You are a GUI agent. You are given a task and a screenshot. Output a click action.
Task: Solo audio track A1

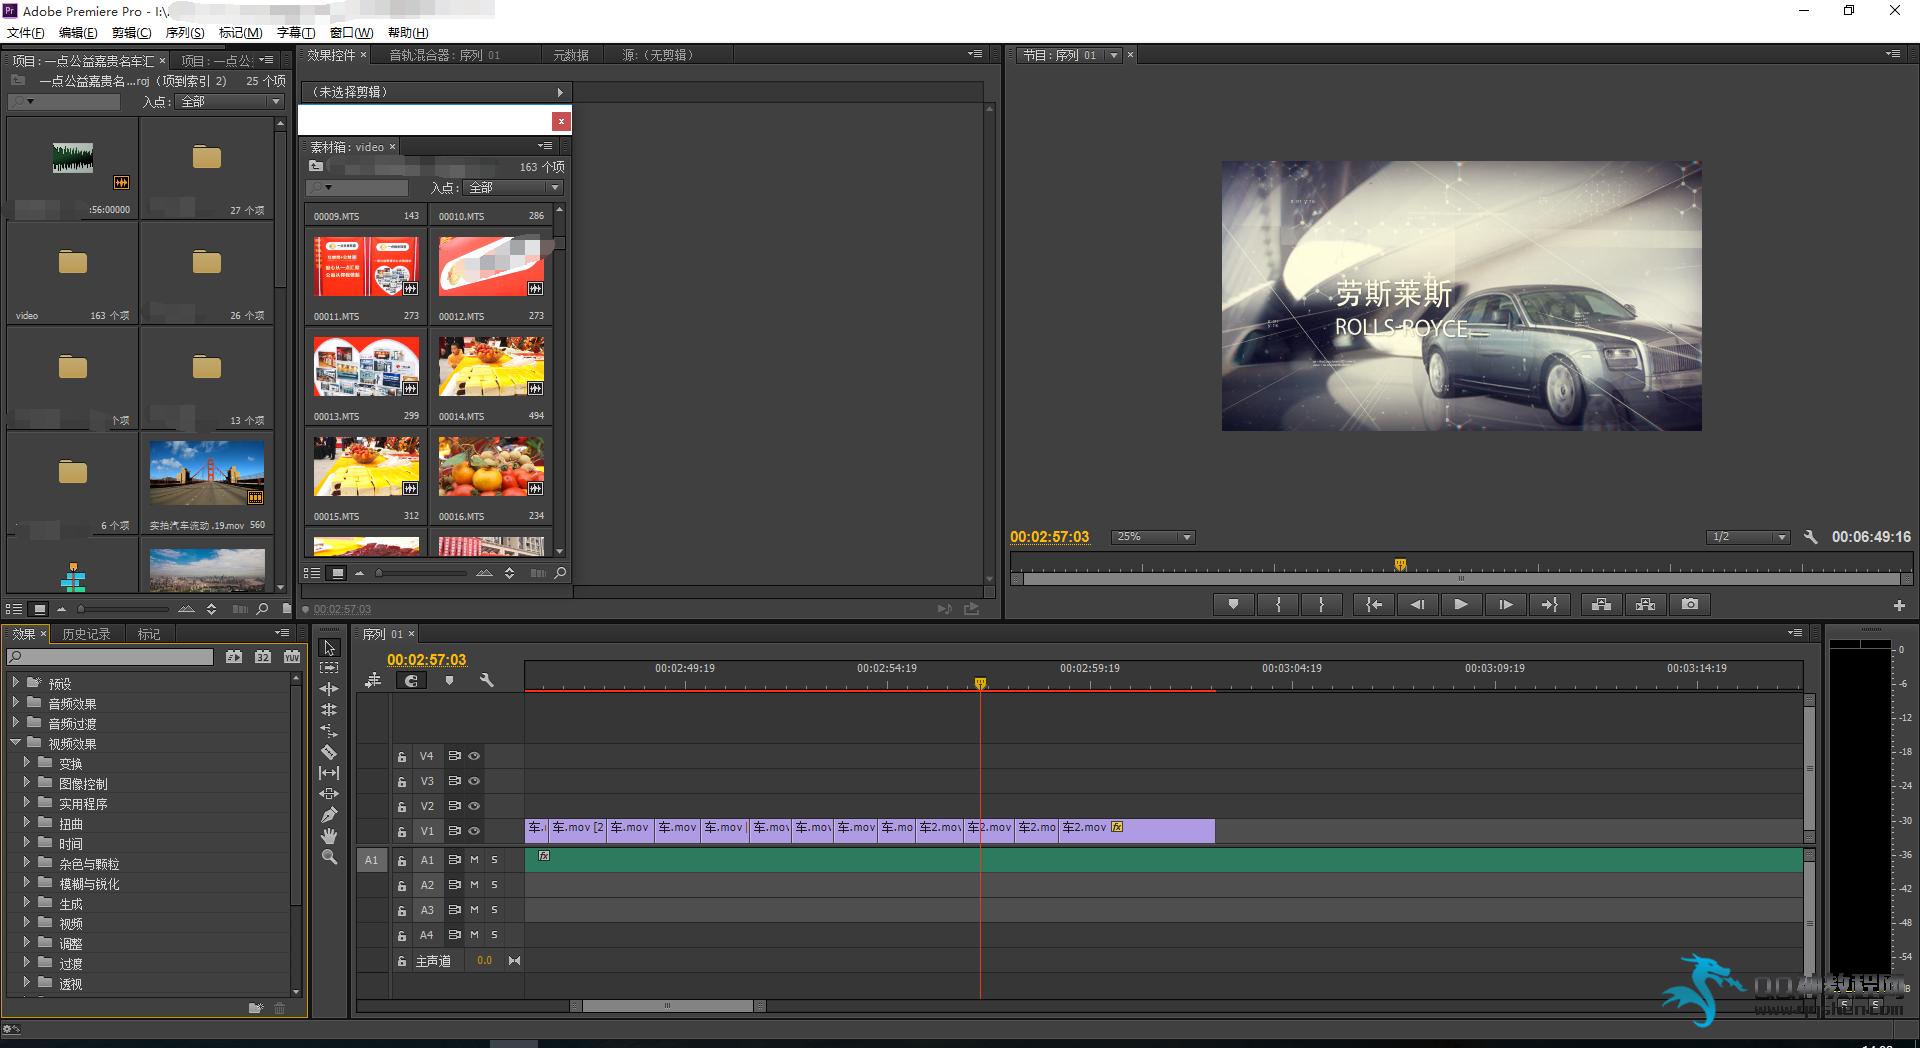click(x=494, y=860)
